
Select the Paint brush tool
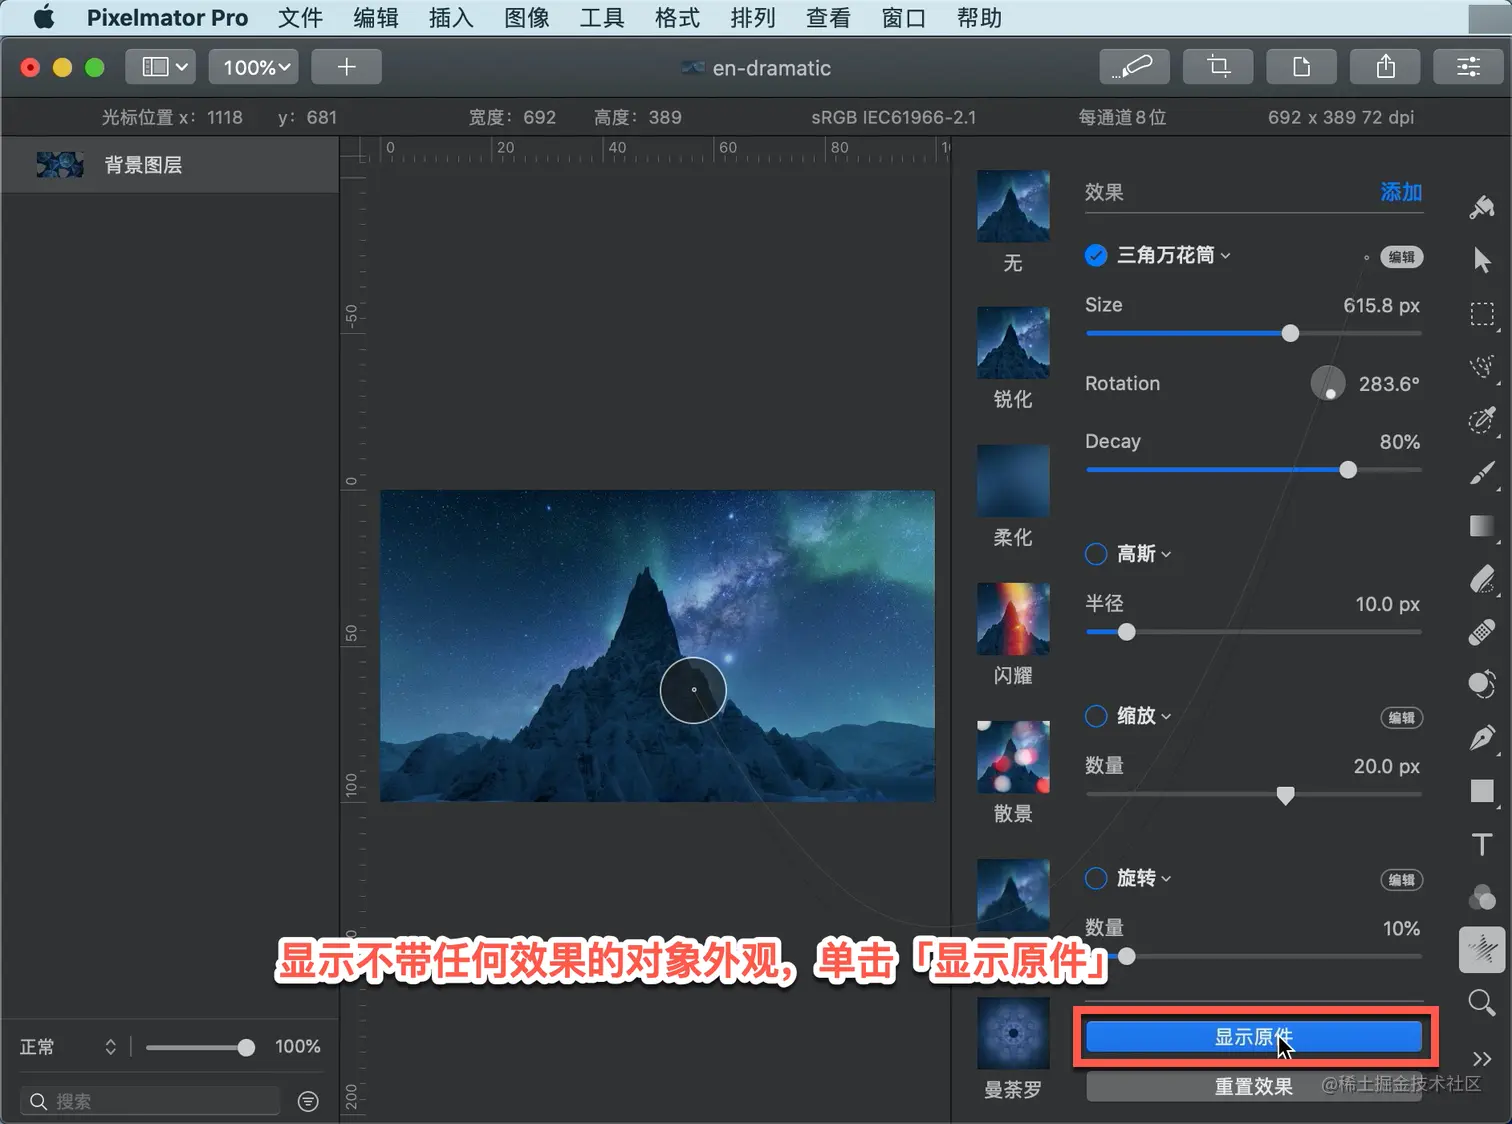1482,473
